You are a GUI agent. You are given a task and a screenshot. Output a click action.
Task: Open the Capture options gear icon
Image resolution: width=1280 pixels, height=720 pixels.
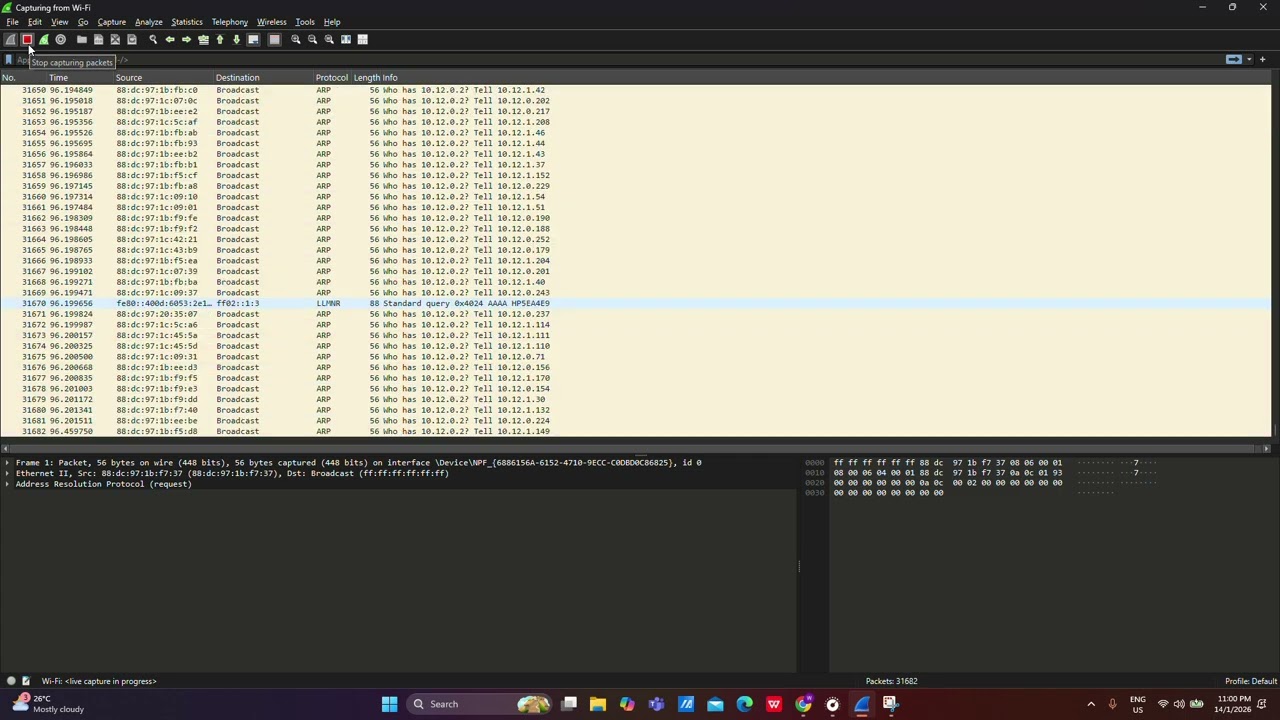[61, 40]
